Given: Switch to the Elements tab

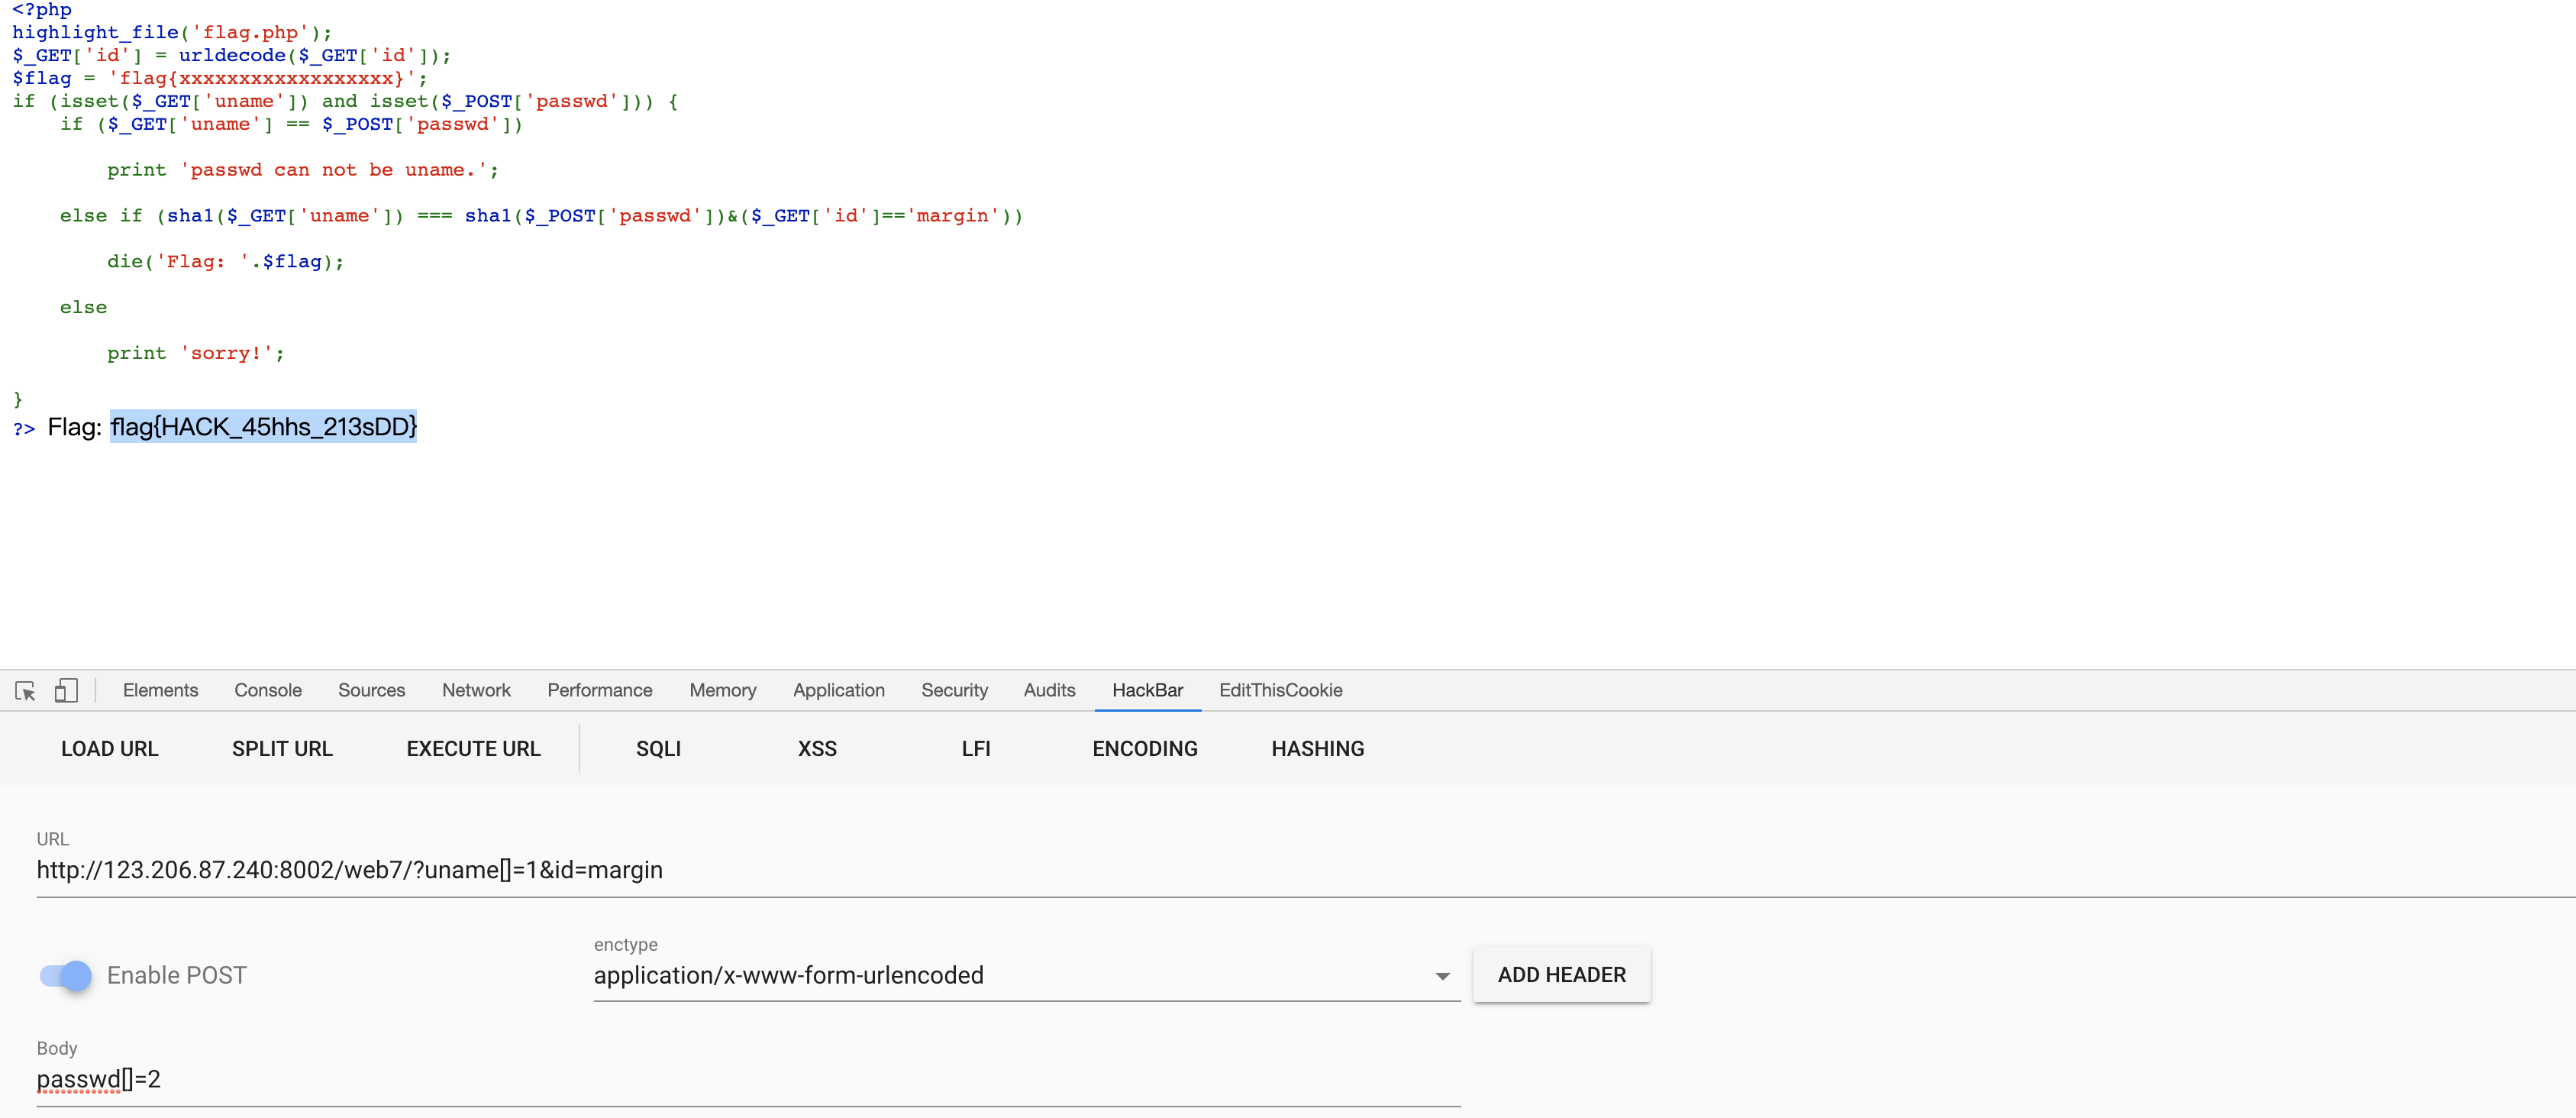Looking at the screenshot, I should click(x=160, y=690).
